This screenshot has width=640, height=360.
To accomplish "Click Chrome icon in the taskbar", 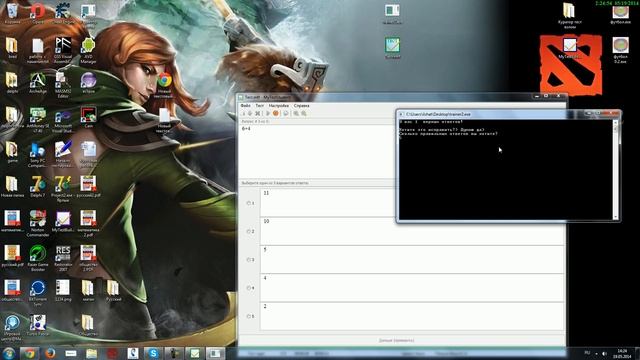I will [x=29, y=353].
